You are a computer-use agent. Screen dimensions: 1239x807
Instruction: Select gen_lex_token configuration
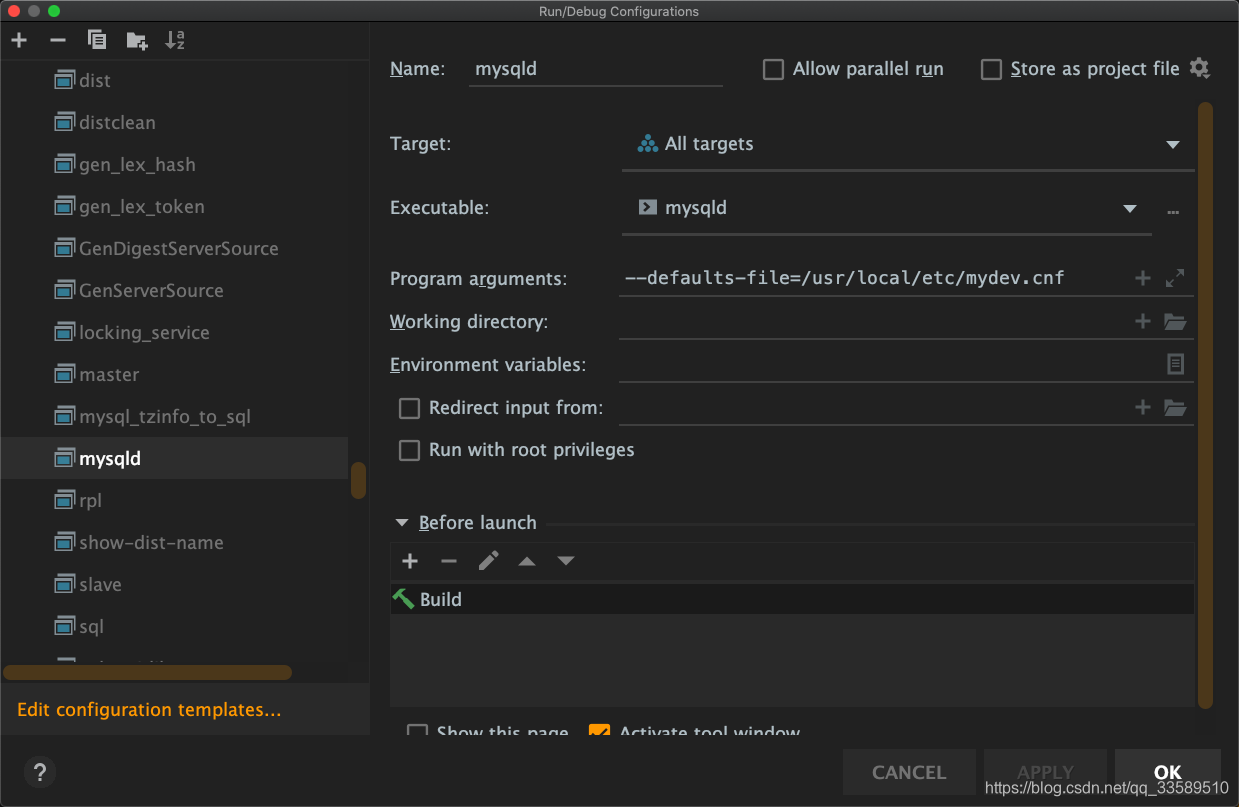click(142, 206)
